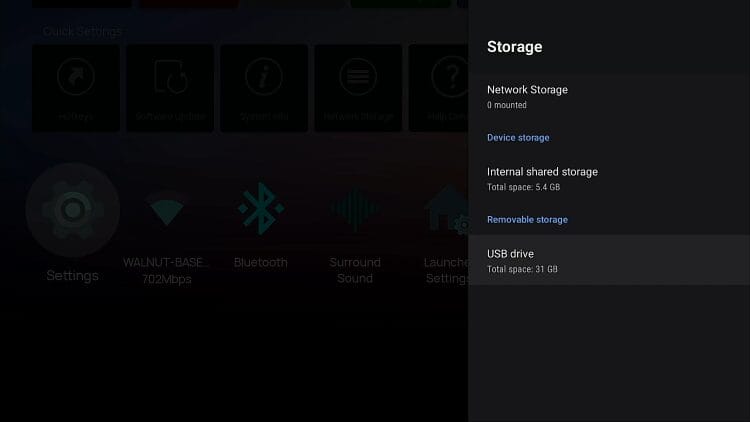The image size is (750, 422).
Task: Click the Device storage section header
Action: (518, 138)
